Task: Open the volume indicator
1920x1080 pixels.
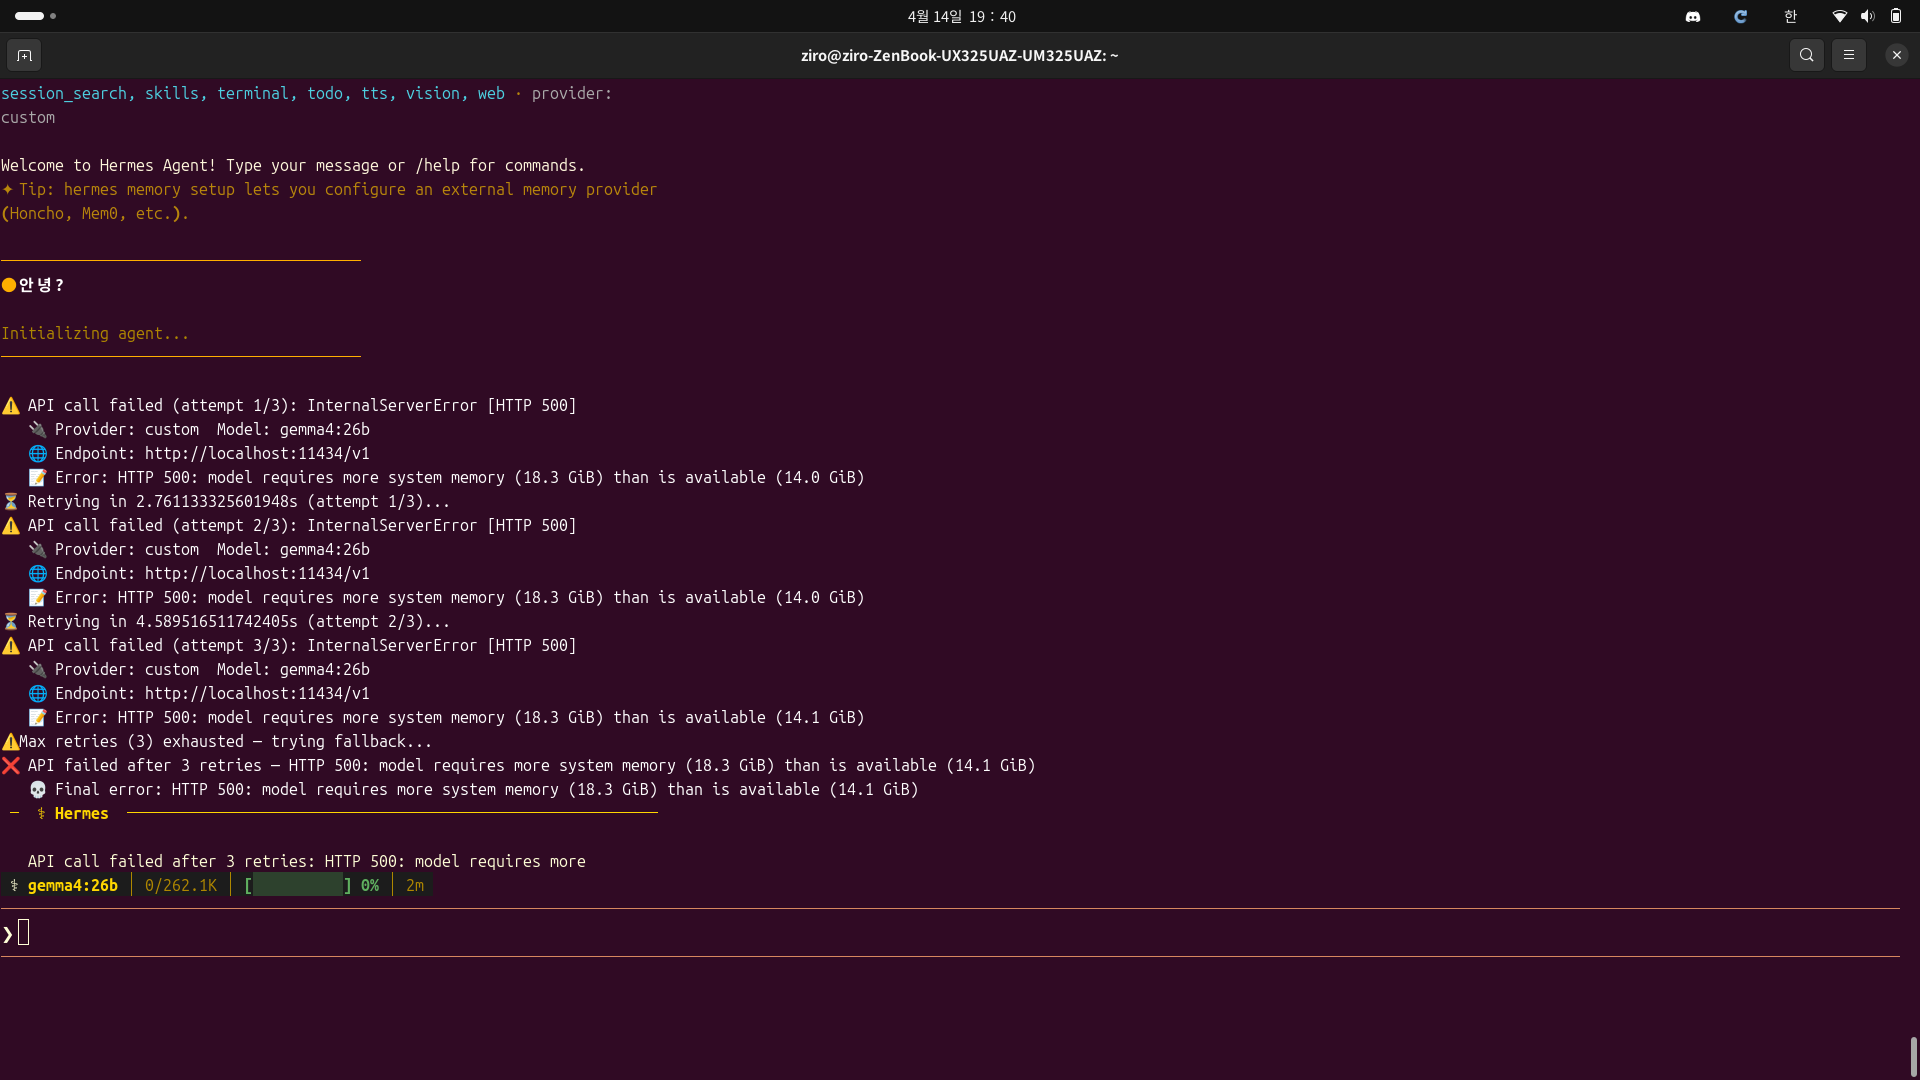Action: [x=1867, y=16]
